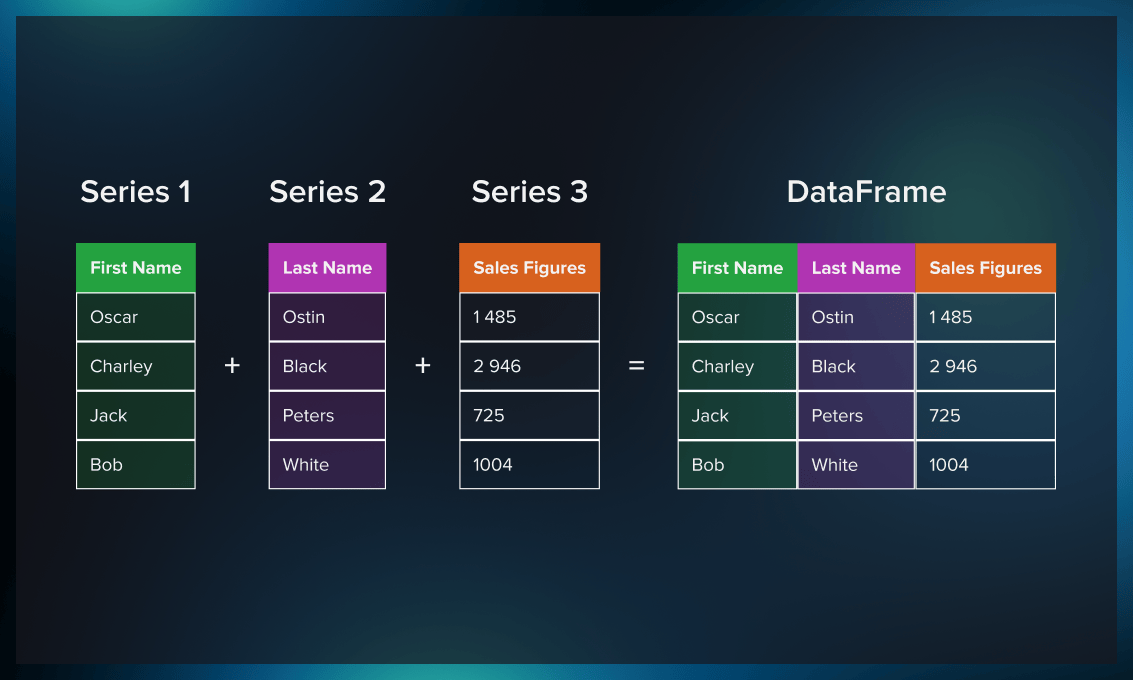Select the Peters cell in Series 2
Screen dimensions: 1133x680
pos(327,416)
